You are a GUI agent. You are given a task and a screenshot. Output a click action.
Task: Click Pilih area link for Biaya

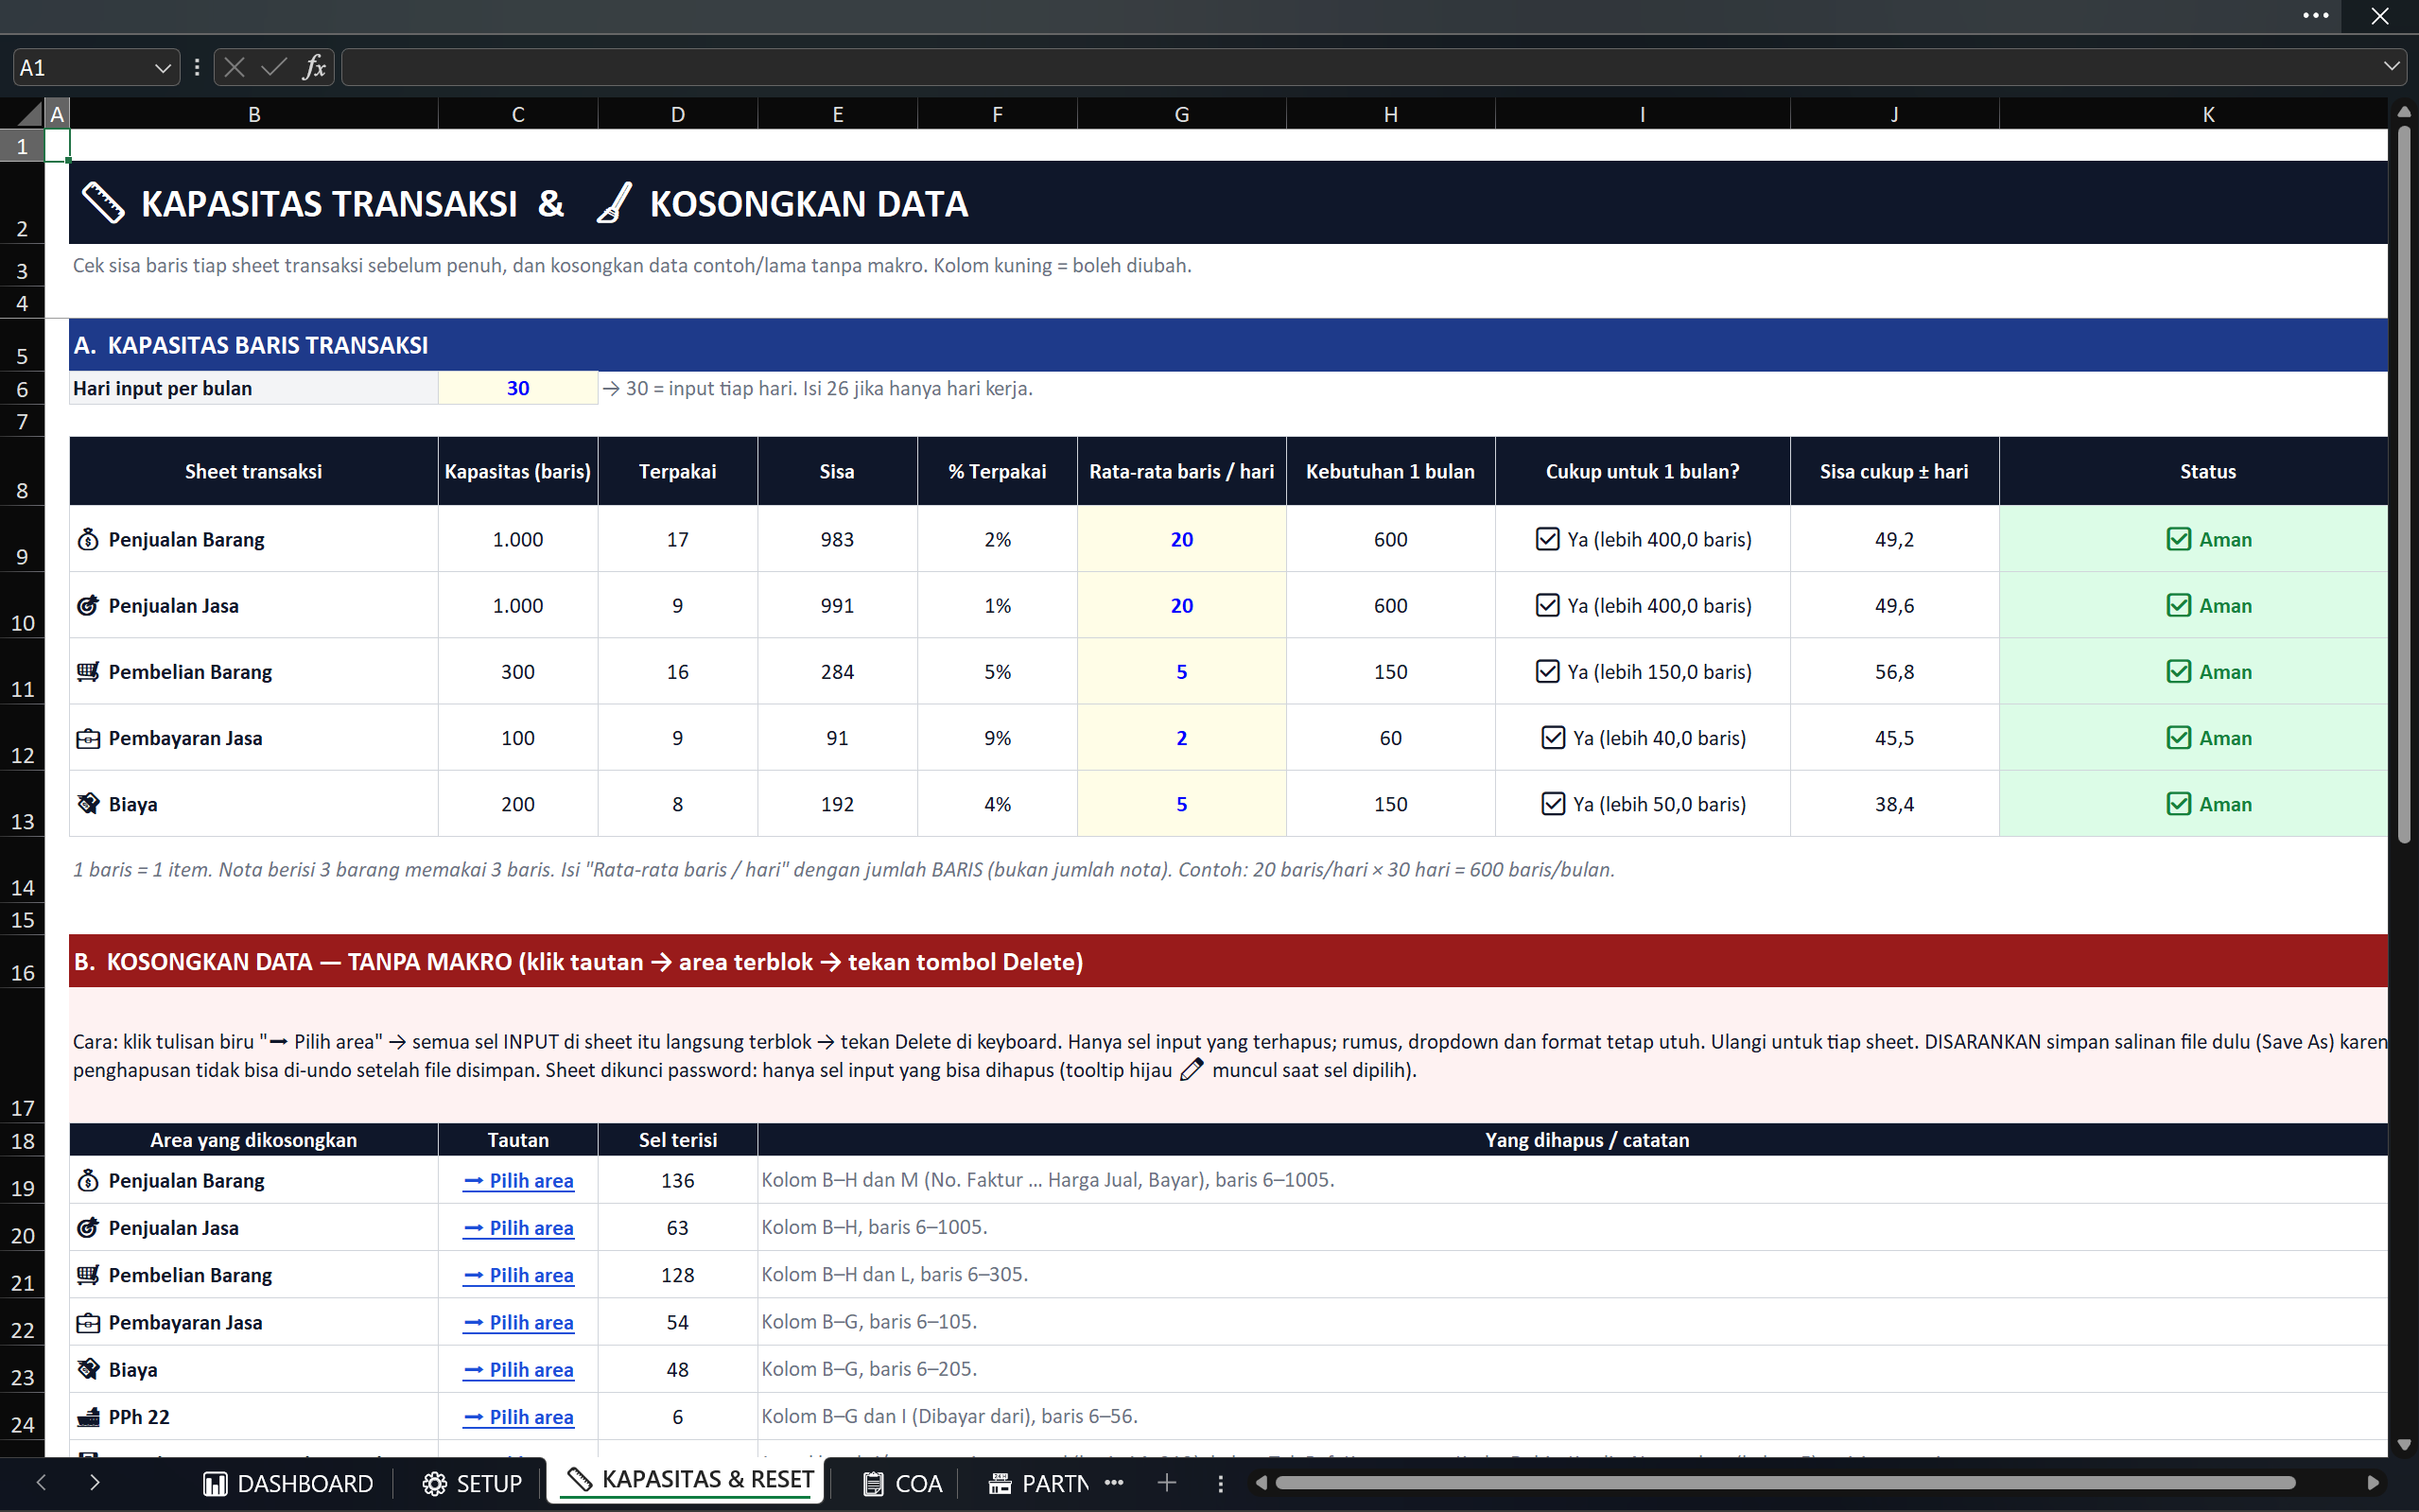(x=518, y=1369)
